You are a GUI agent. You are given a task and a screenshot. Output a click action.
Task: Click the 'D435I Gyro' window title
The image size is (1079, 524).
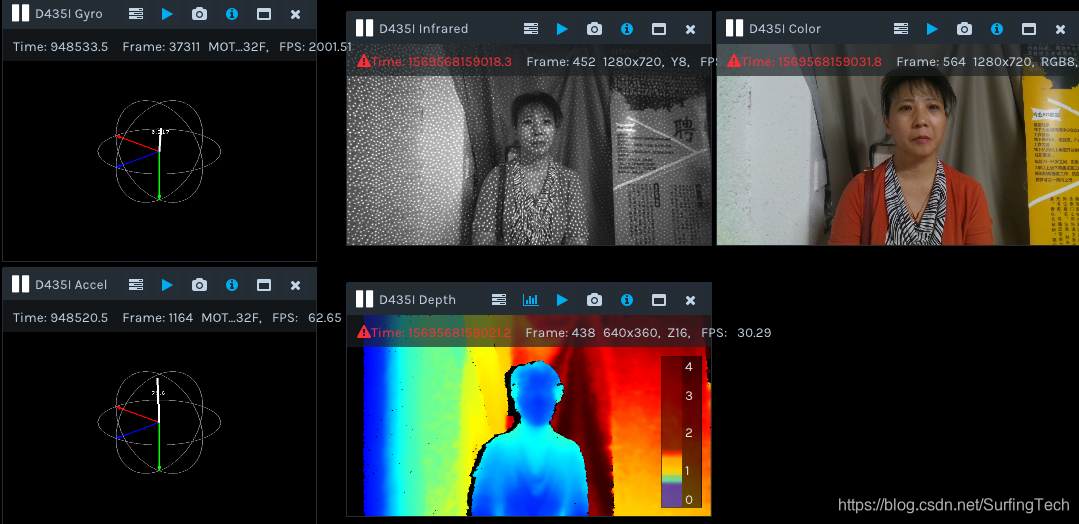coord(69,14)
